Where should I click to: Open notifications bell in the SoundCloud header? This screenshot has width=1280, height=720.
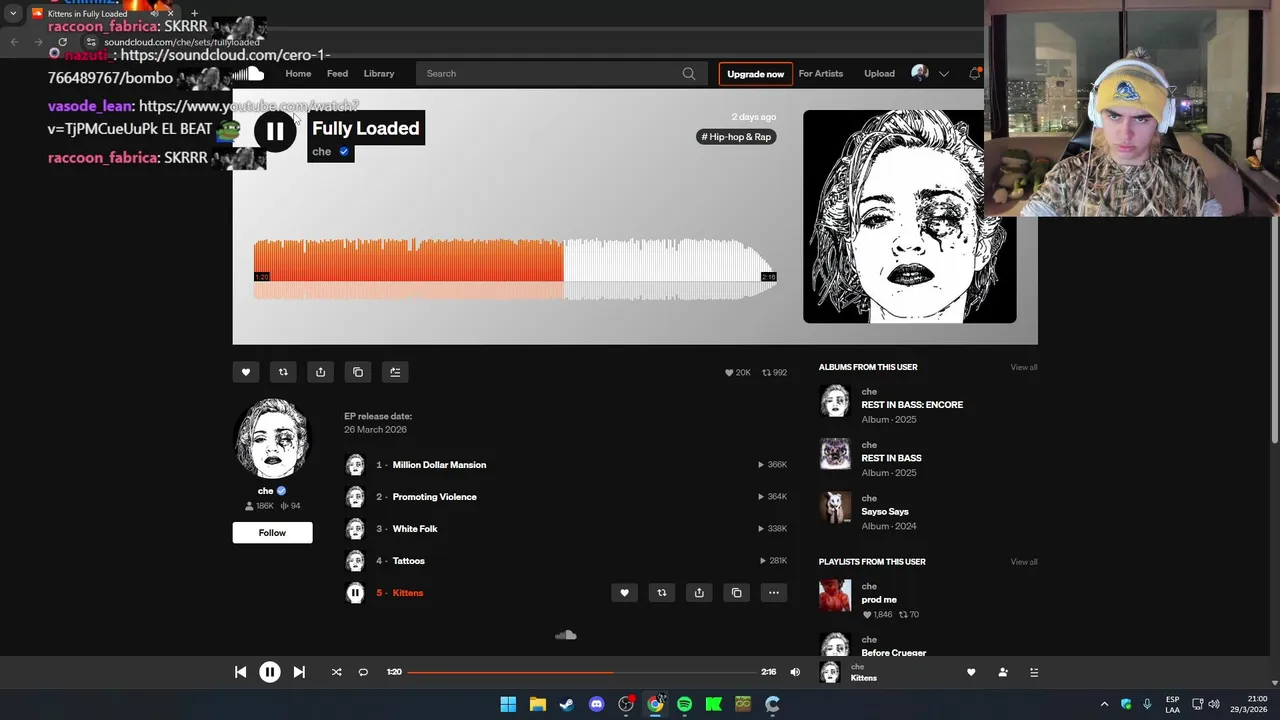point(975,74)
